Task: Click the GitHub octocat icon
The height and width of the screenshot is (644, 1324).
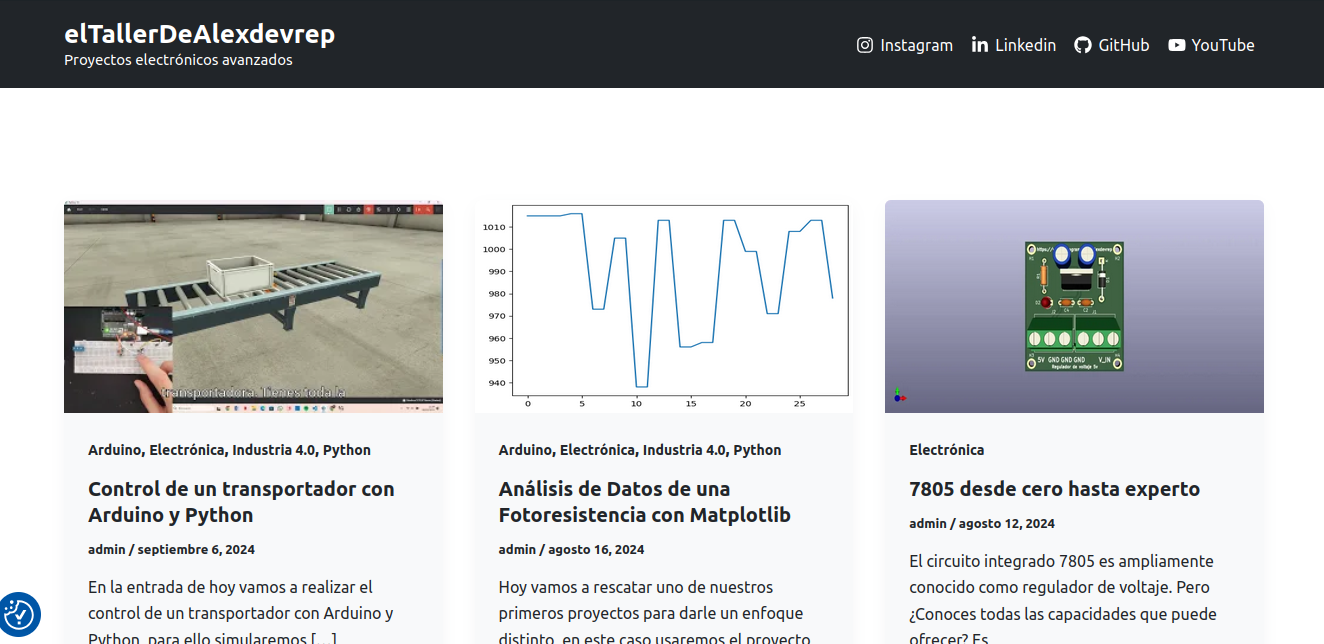Action: pos(1083,45)
